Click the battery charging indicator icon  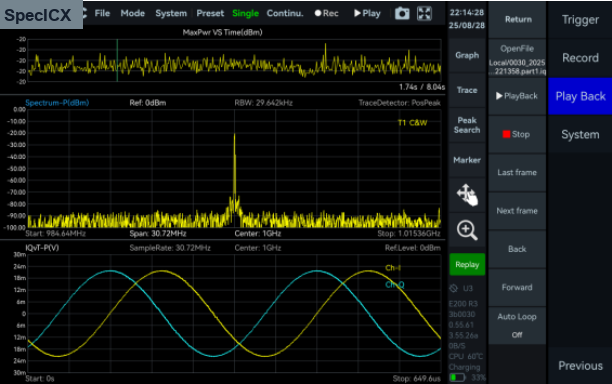pyautogui.click(x=457, y=377)
